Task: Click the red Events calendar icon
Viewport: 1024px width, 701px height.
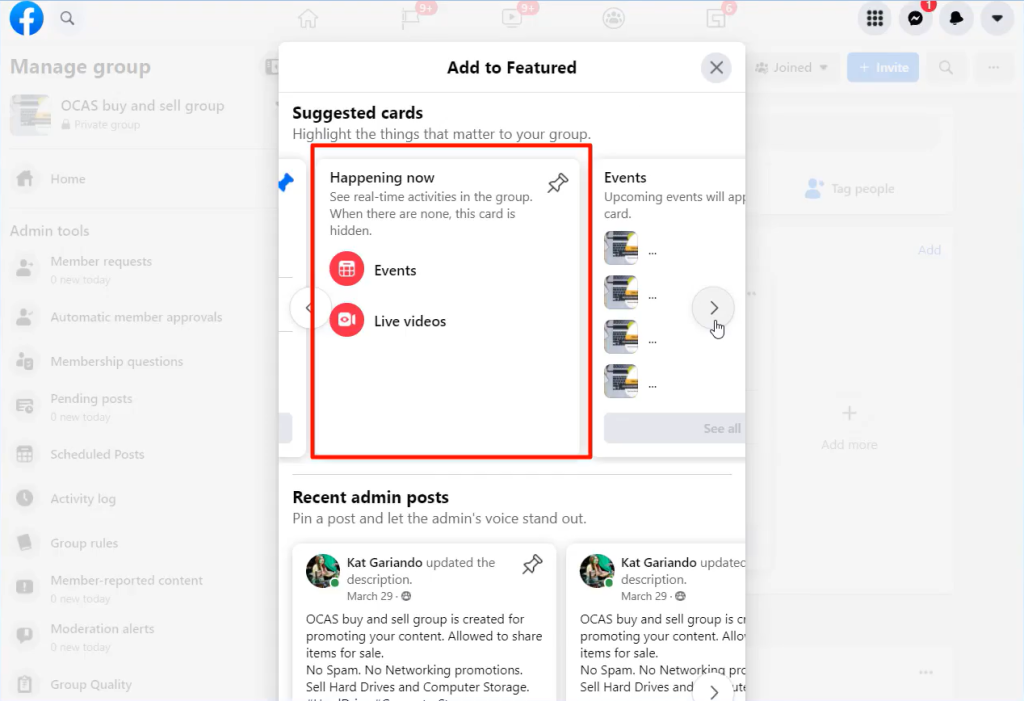Action: point(347,270)
